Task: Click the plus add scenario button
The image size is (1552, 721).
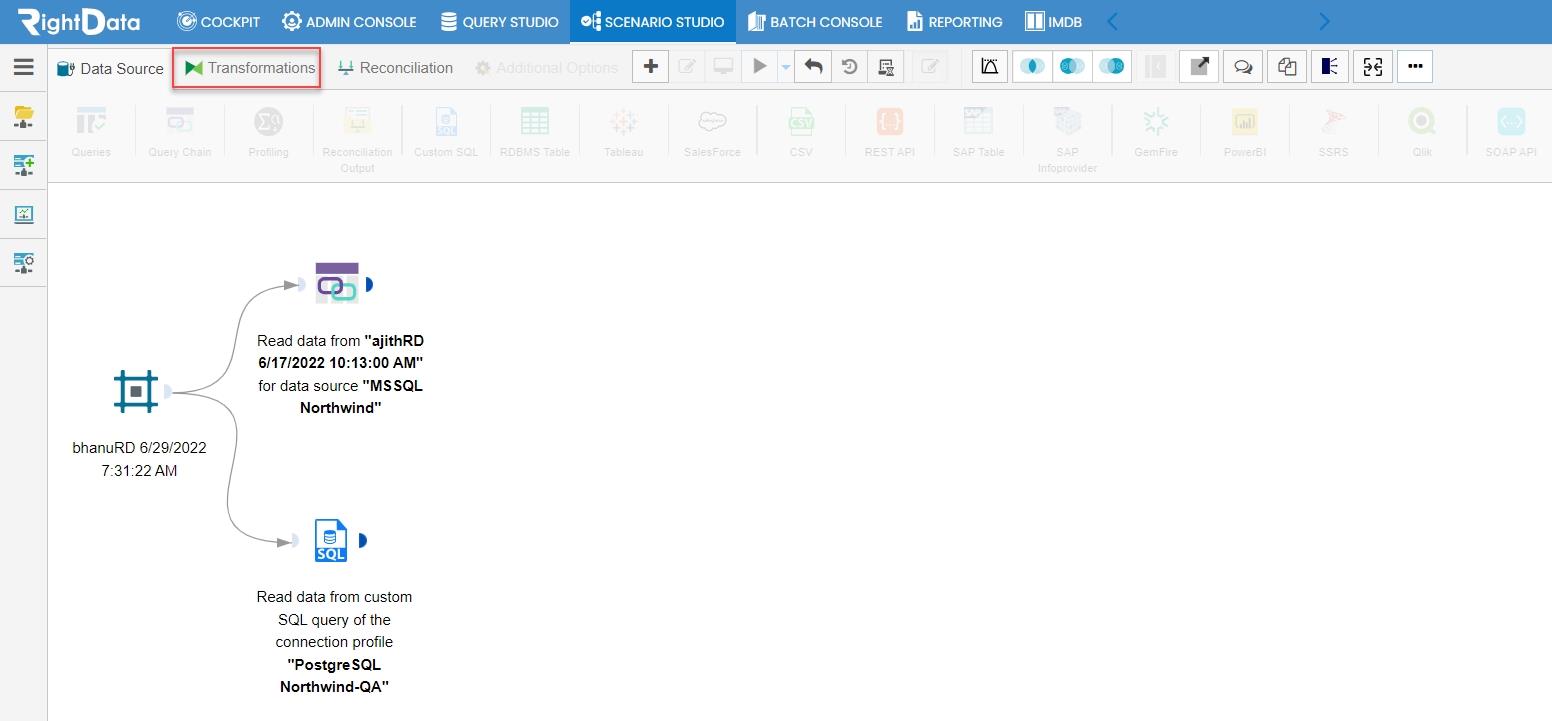Action: (x=650, y=67)
